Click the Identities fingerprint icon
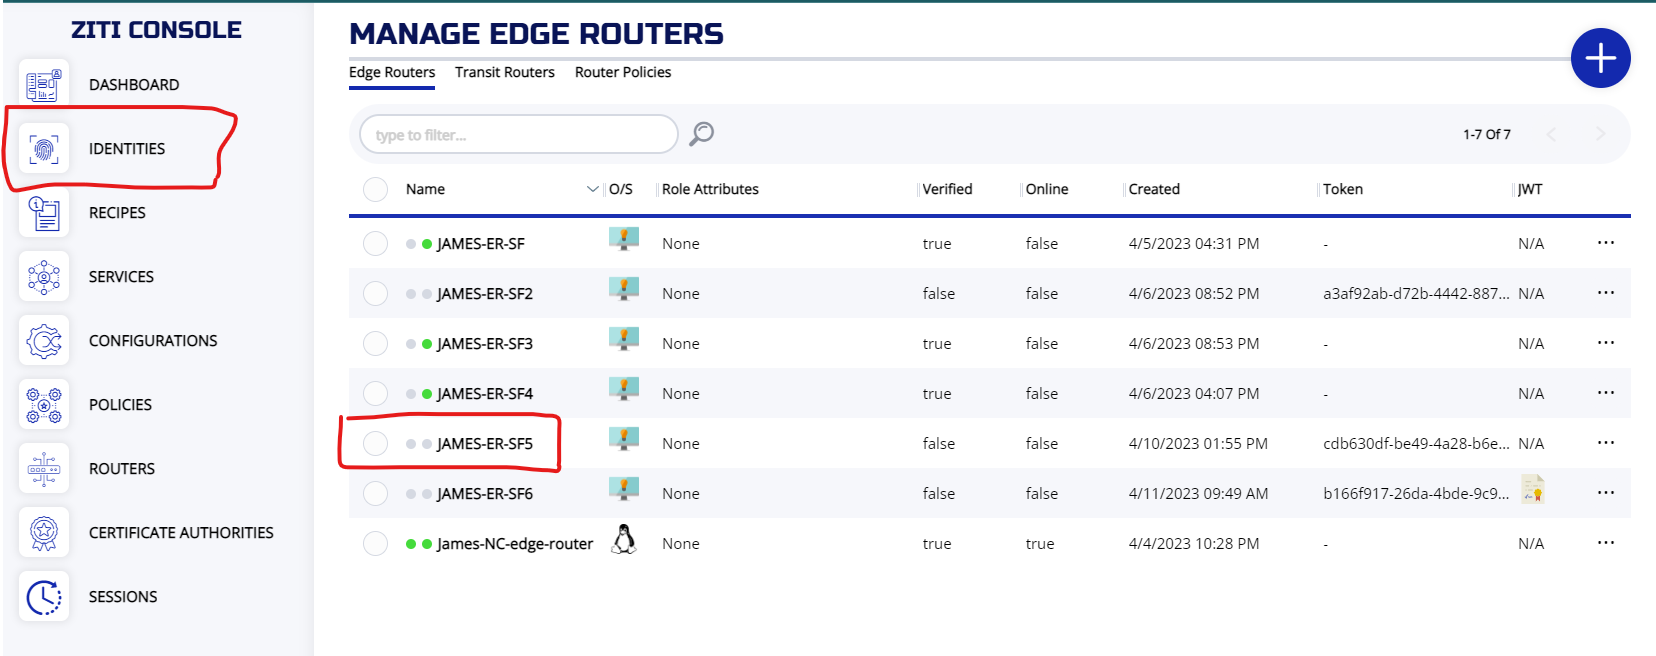The width and height of the screenshot is (1656, 656). pos(44,149)
